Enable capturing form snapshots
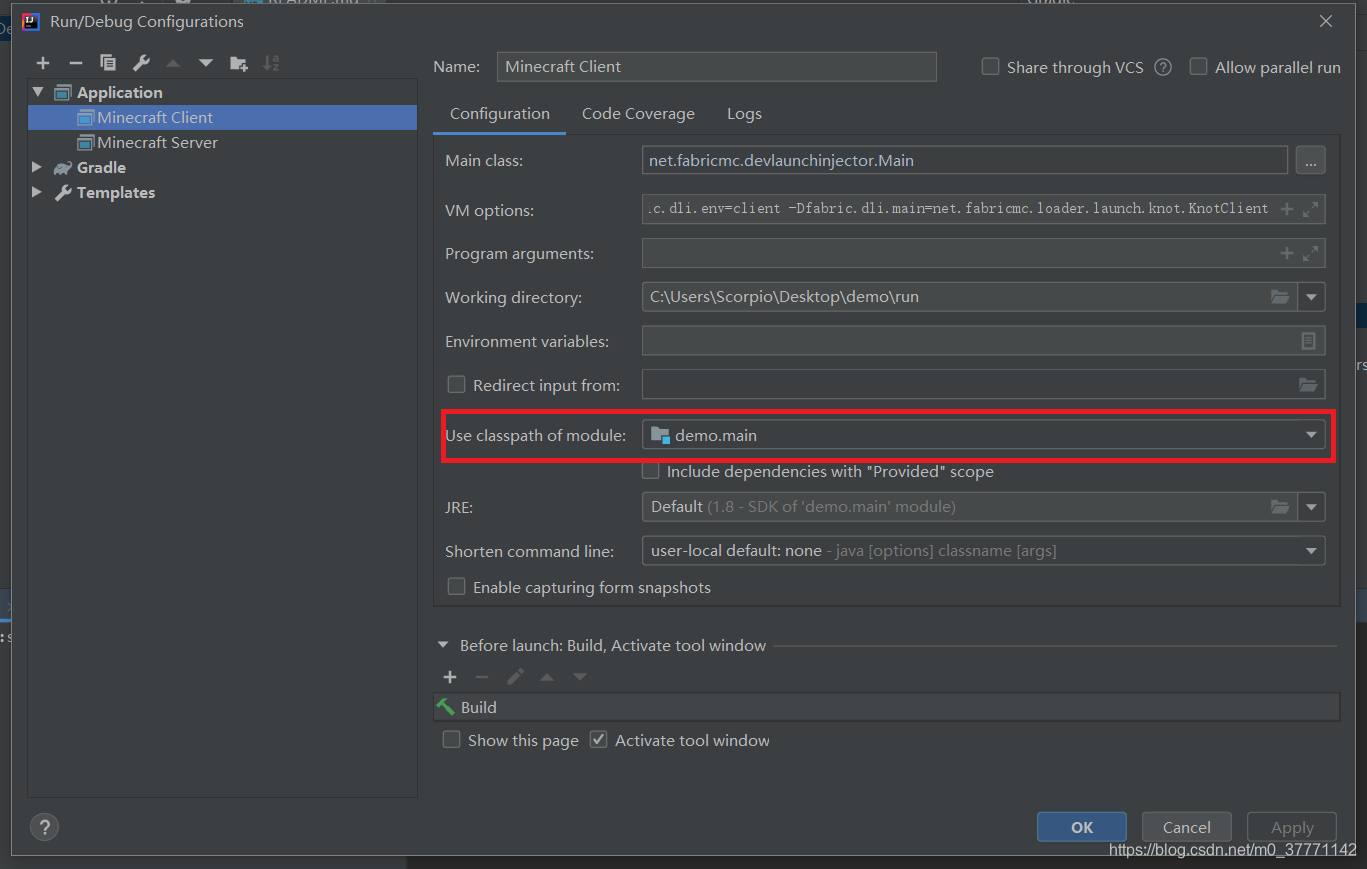The image size is (1367, 869). 456,587
